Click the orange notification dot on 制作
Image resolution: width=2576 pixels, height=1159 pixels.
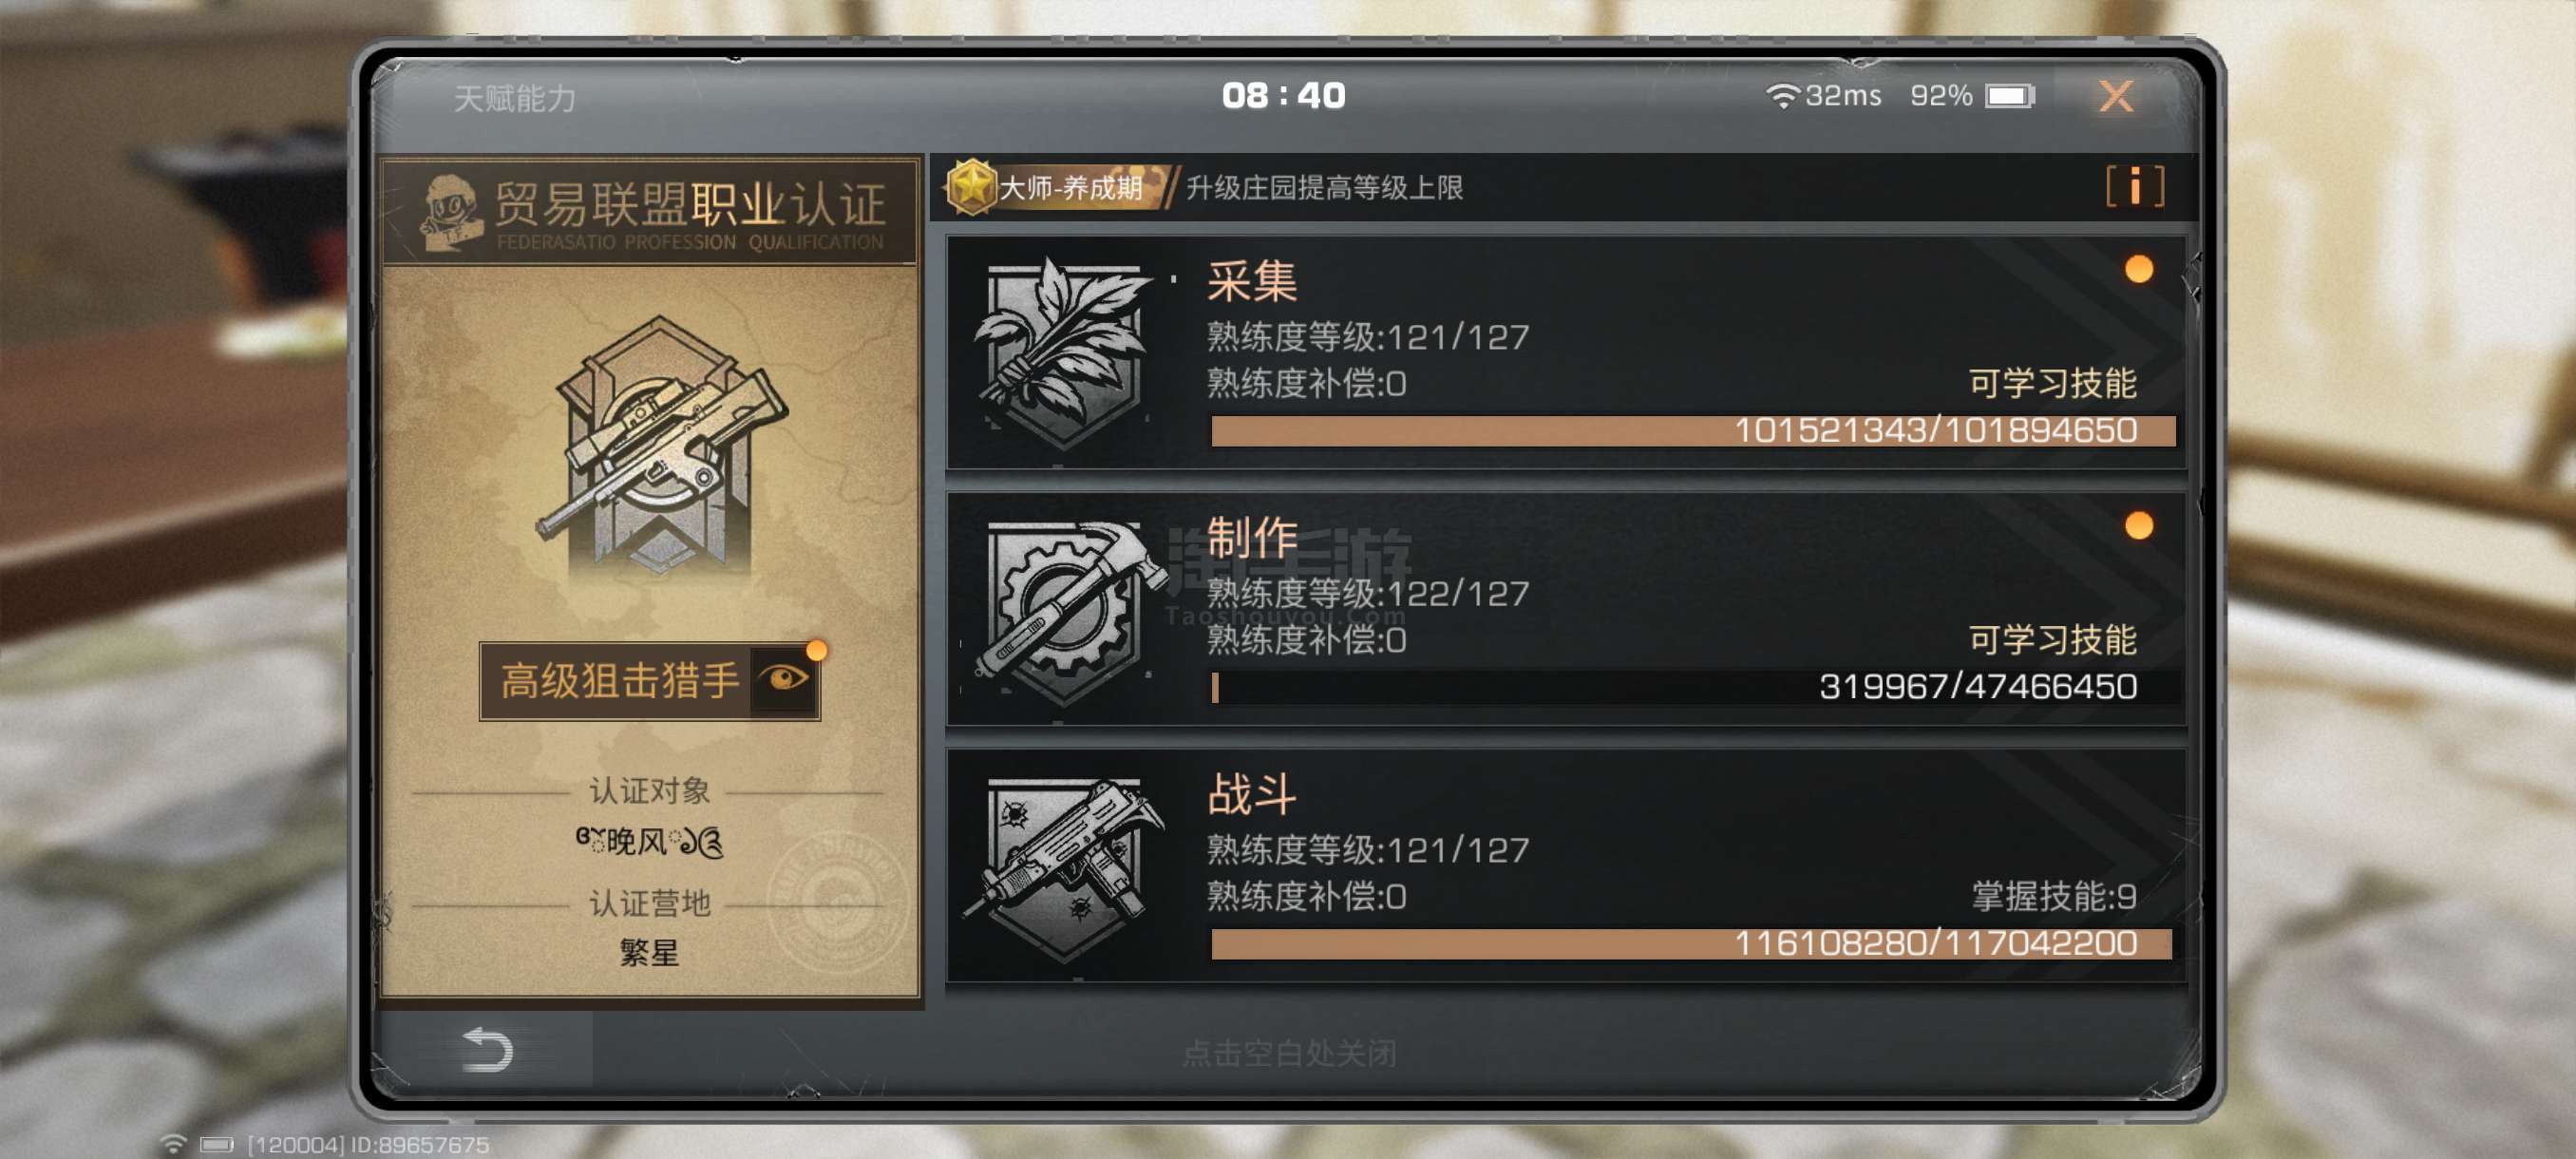click(2138, 526)
